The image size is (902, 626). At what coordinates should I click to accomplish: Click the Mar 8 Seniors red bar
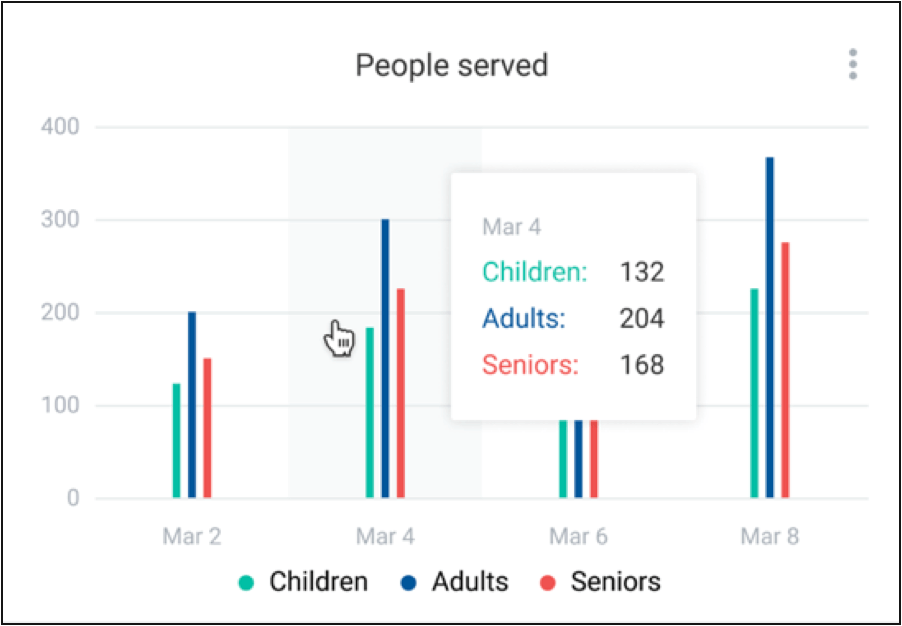(785, 370)
